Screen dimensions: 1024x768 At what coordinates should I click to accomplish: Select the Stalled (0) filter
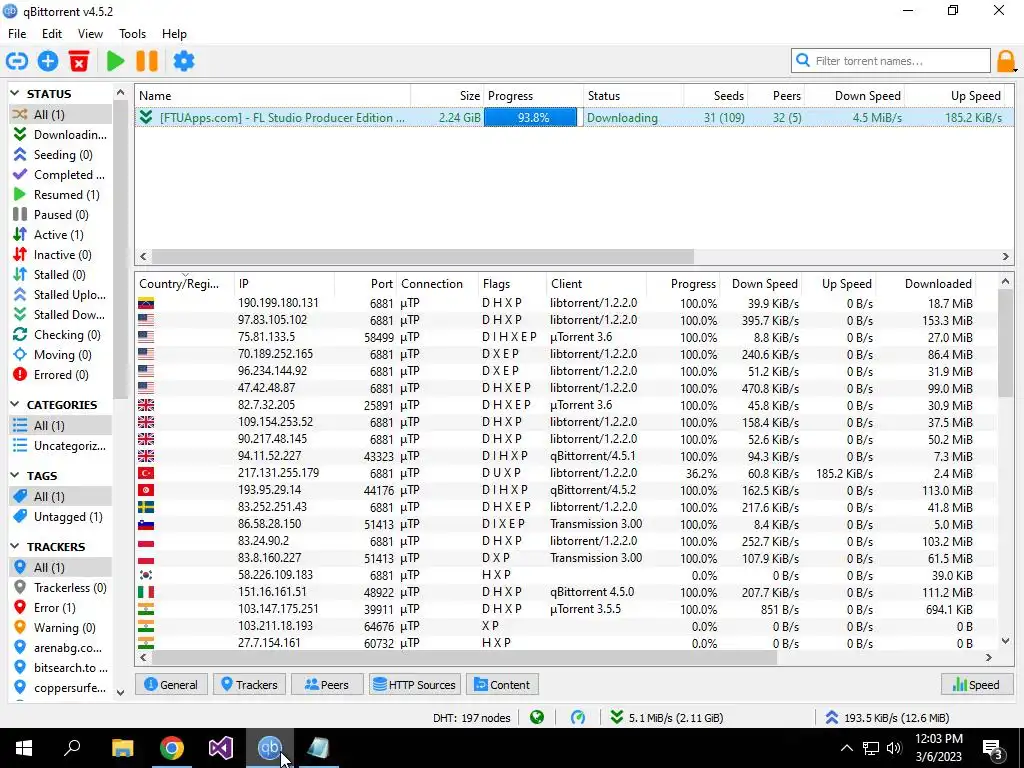coord(60,275)
